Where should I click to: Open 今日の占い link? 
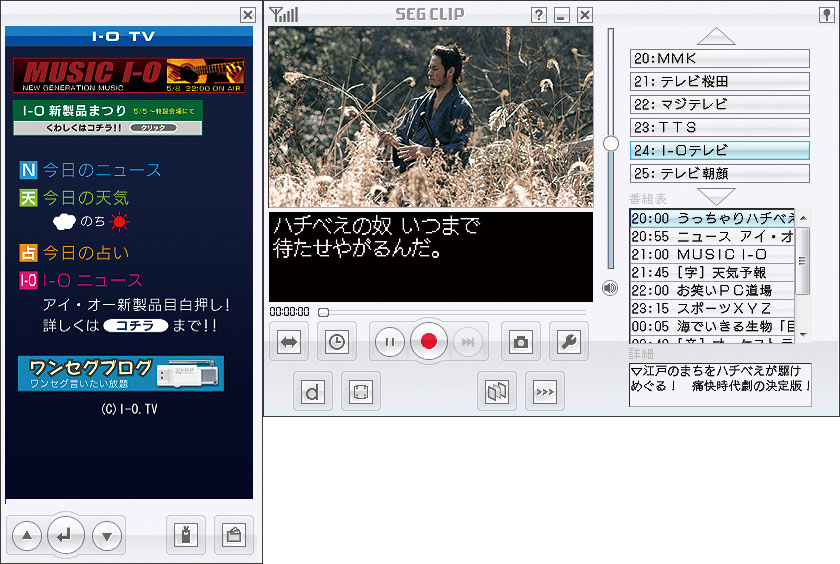(86, 253)
